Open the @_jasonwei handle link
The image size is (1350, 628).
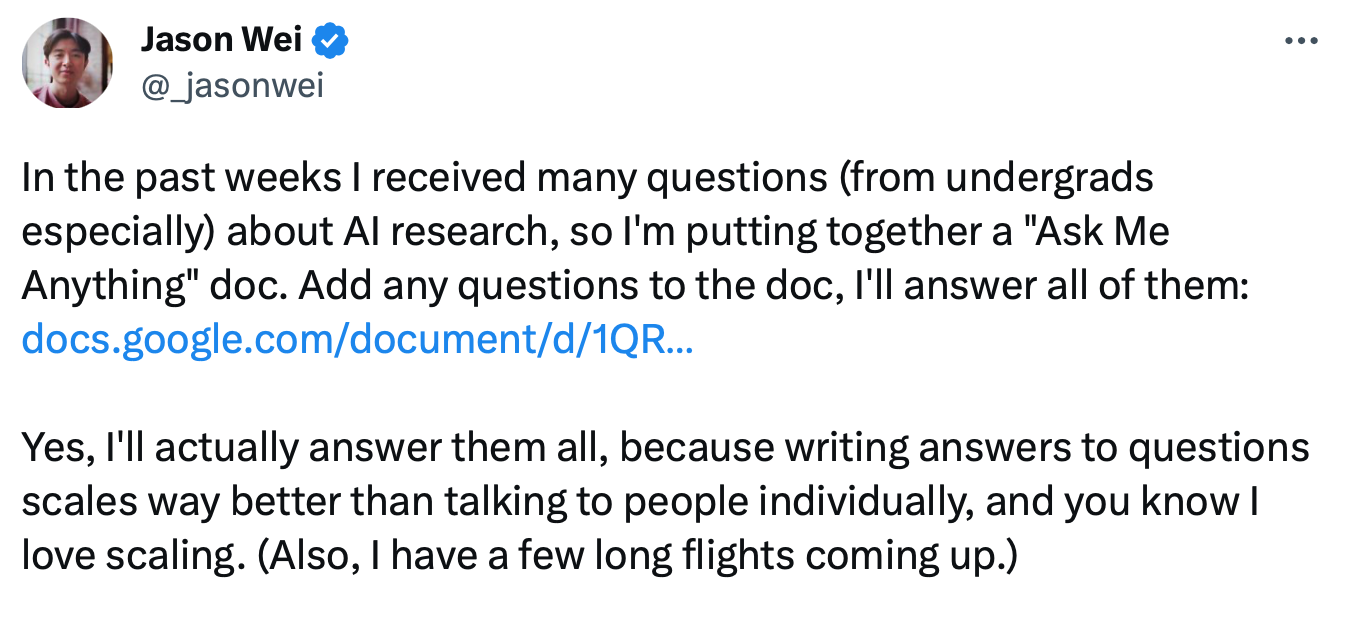click(232, 86)
